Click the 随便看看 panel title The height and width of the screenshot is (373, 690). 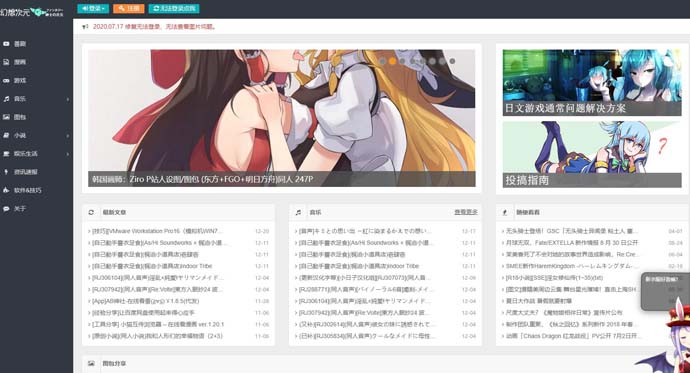(528, 212)
